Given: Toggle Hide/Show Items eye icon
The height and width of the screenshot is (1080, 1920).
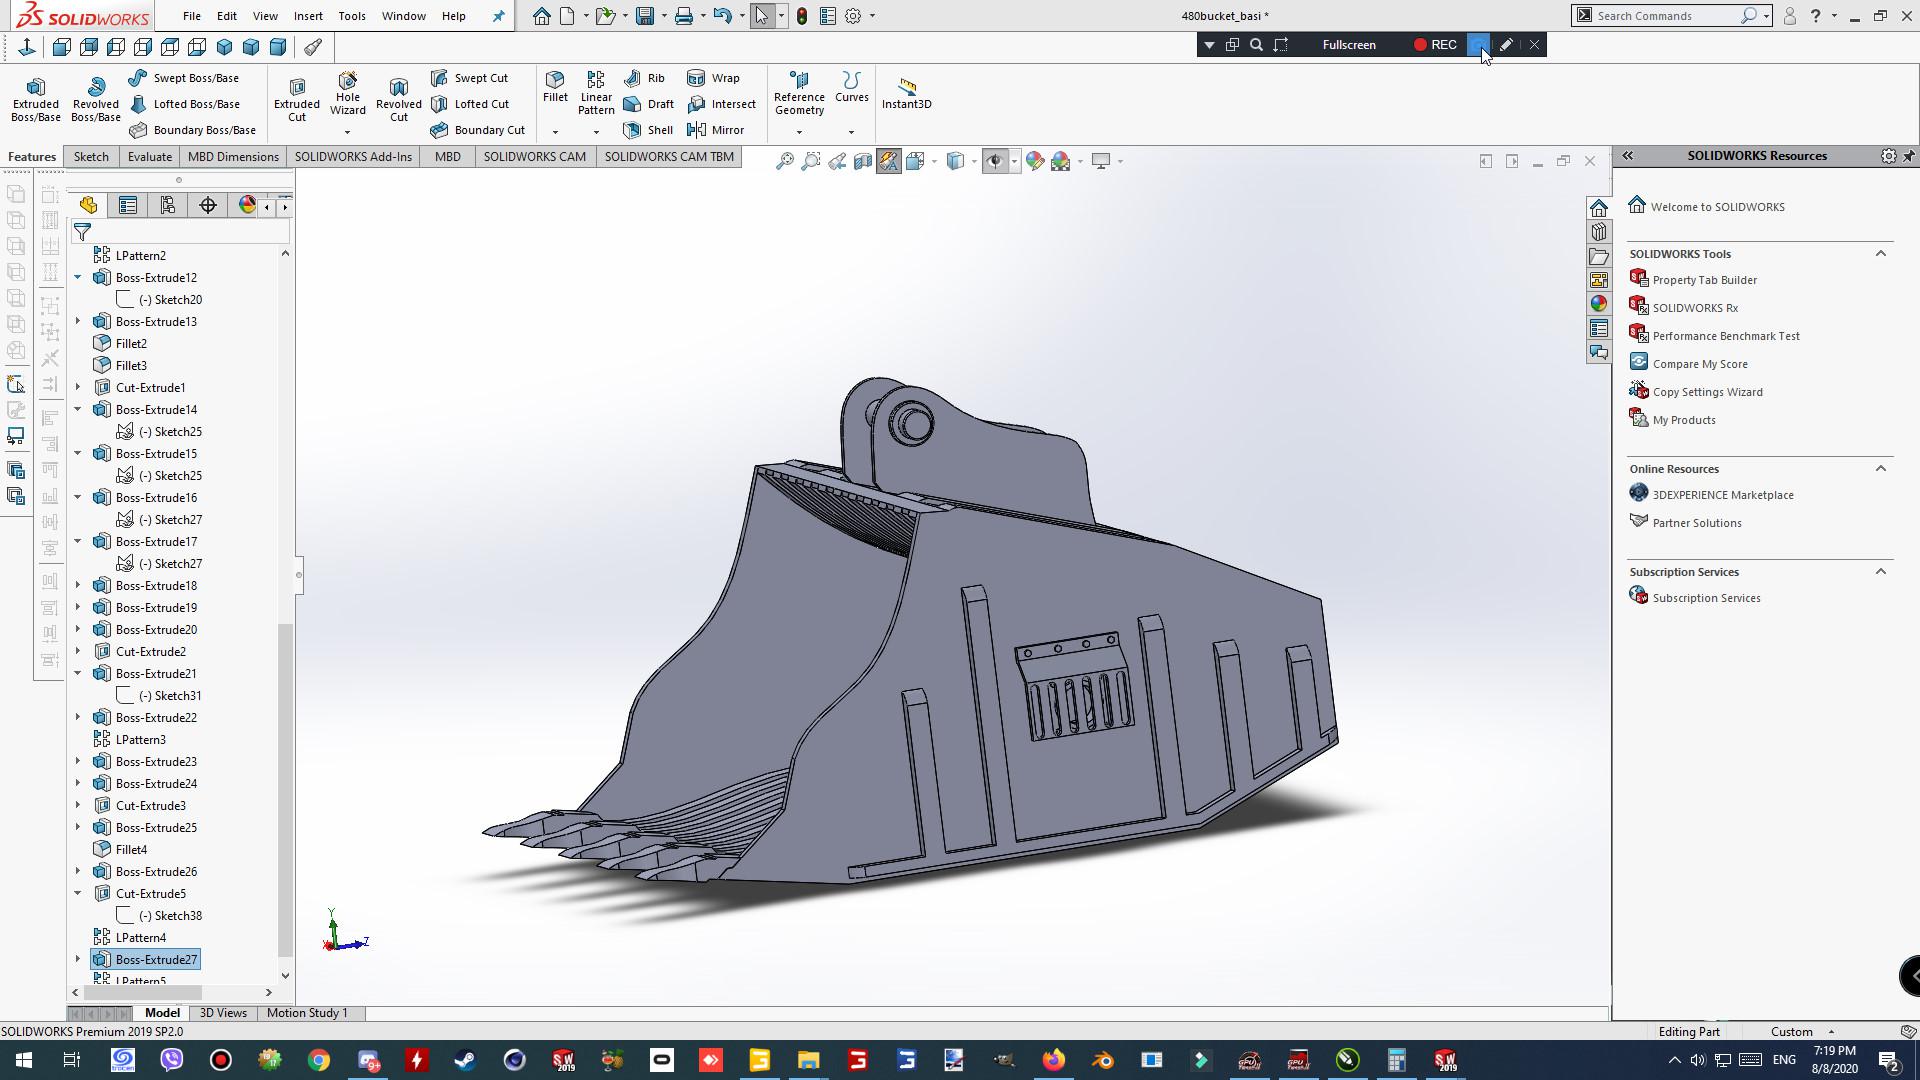Looking at the screenshot, I should pos(995,161).
